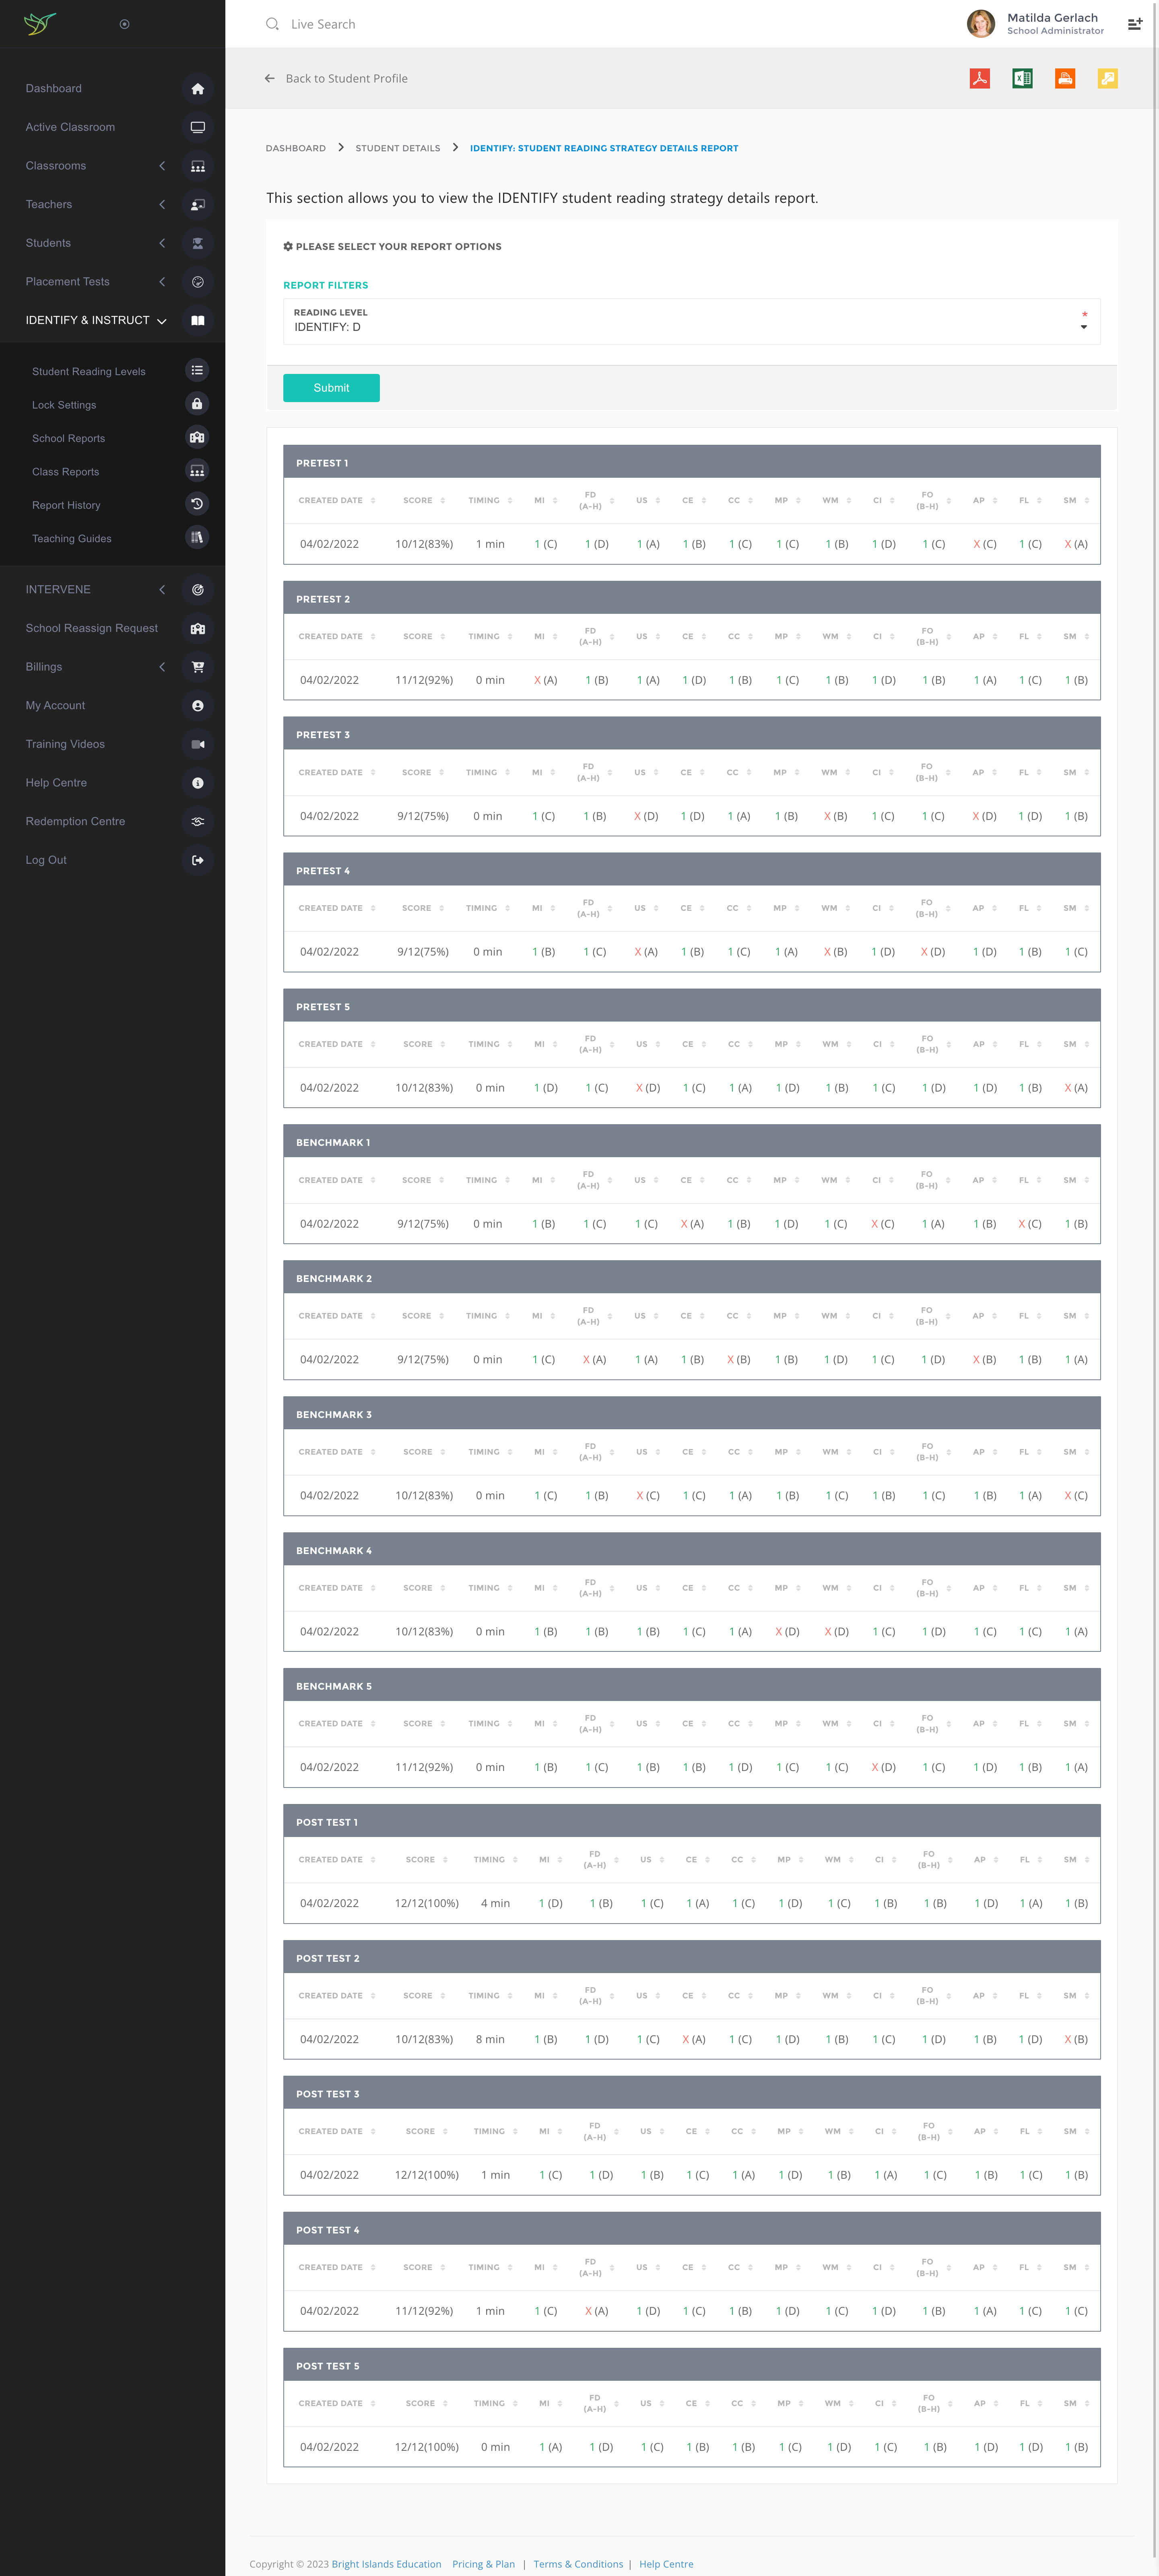Viewport: 1159px width, 2576px height.
Task: Open Report History clock icon
Action: point(197,504)
